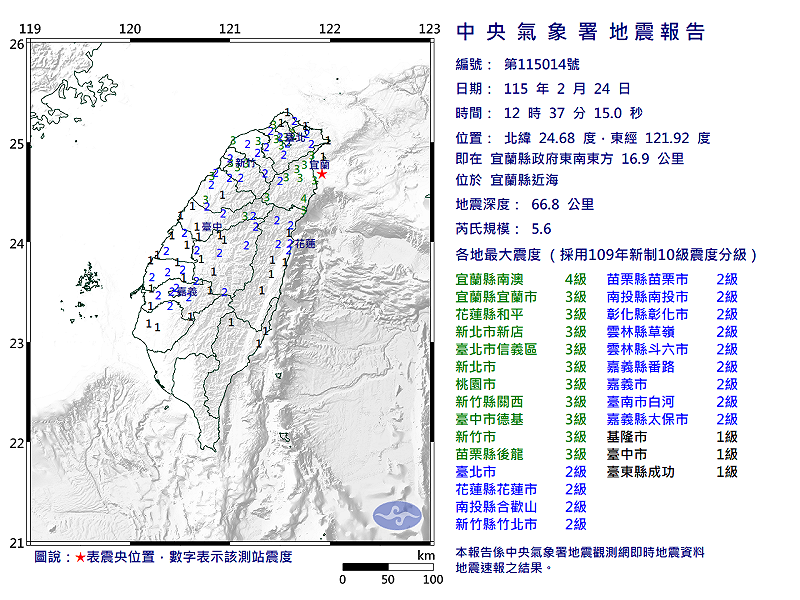This screenshot has height=600, width=800.
Task: Click the 宜蘭 label on the map
Action: 319,163
